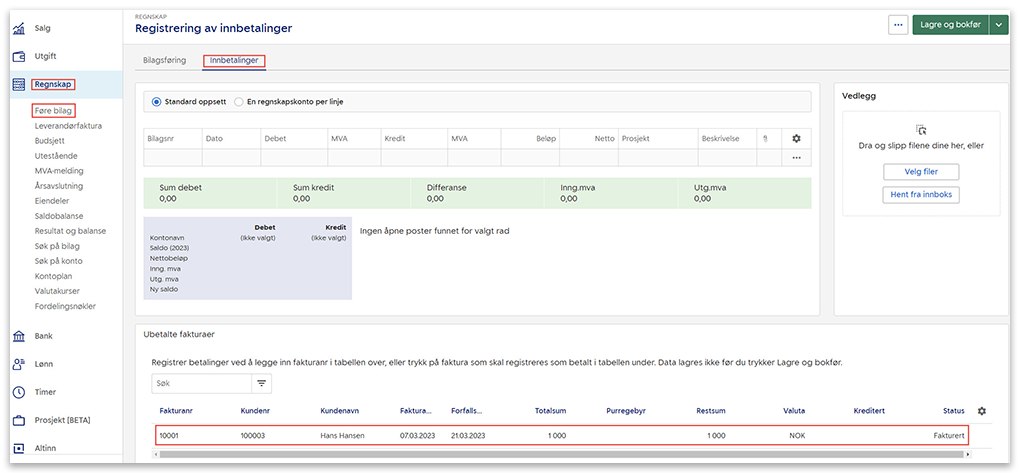Switch to the Innbetalinger tab
1020x473 pixels.
coord(233,61)
